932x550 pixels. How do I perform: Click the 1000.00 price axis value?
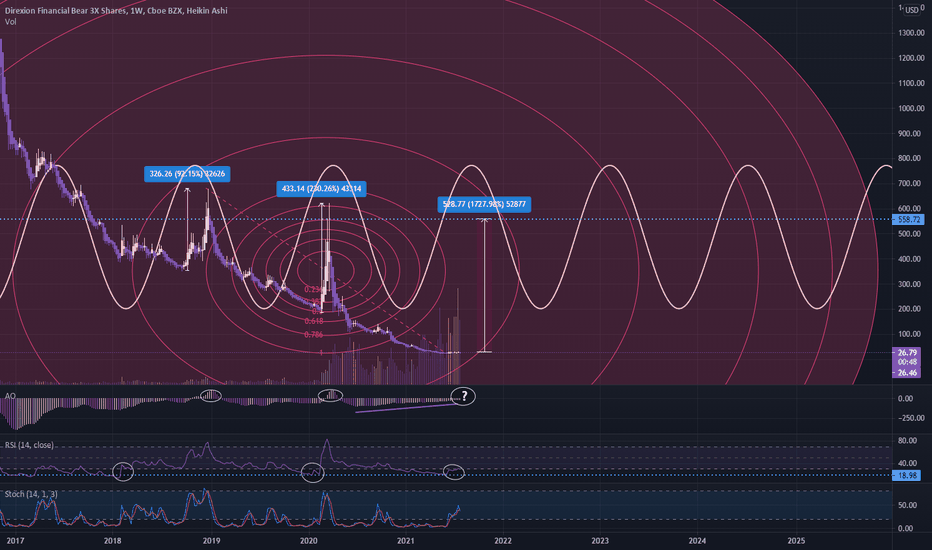coord(911,108)
